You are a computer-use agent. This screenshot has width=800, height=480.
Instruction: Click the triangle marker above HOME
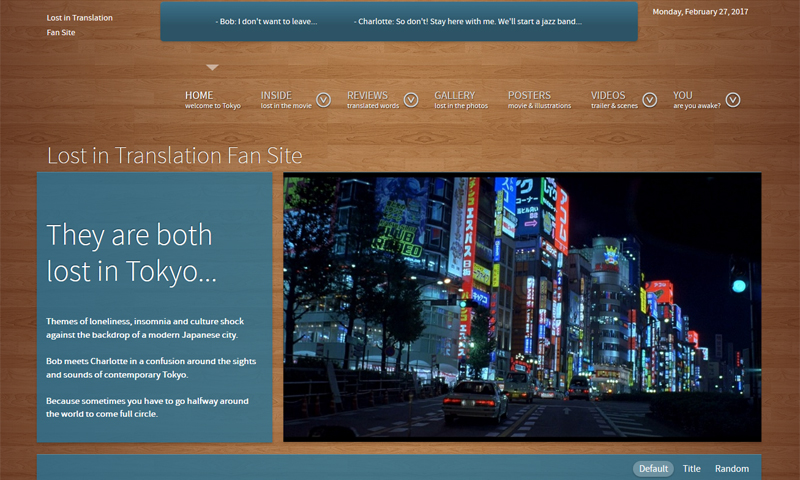(212, 68)
